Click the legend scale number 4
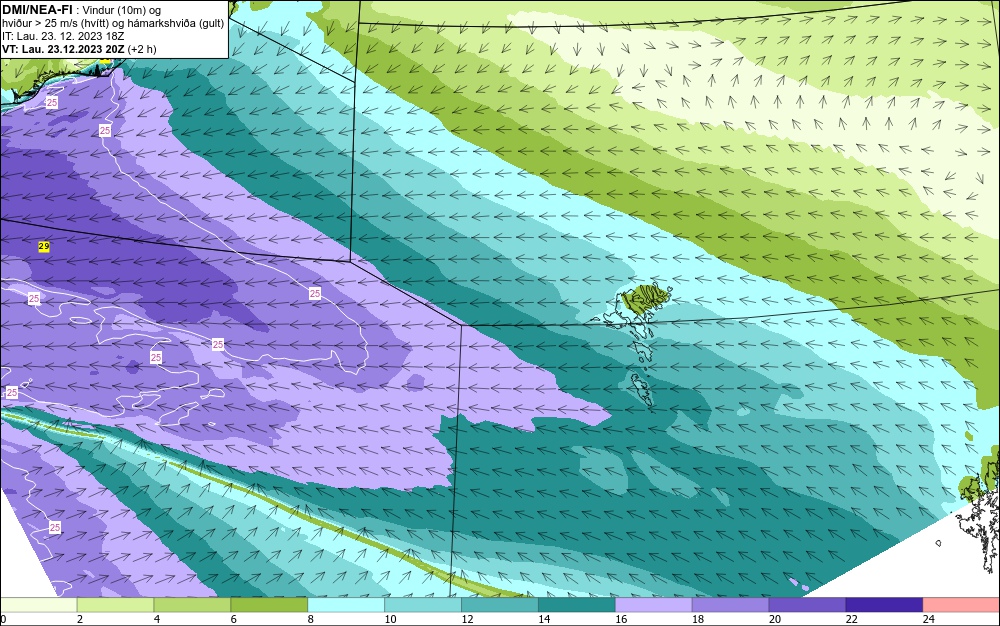The height and width of the screenshot is (626, 1000). (x=157, y=619)
